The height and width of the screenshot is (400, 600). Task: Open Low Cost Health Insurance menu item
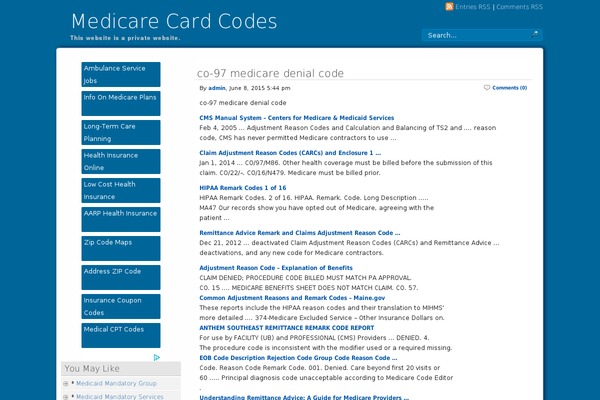coord(121,190)
